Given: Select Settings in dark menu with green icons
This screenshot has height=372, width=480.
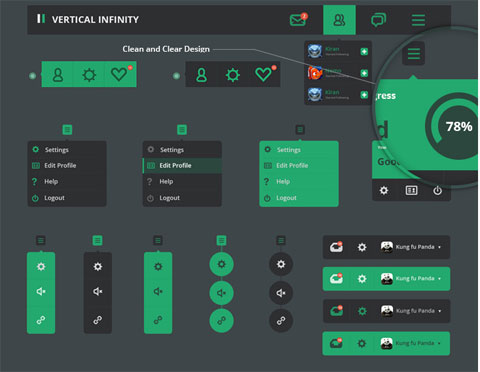Looking at the screenshot, I should 67,150.
